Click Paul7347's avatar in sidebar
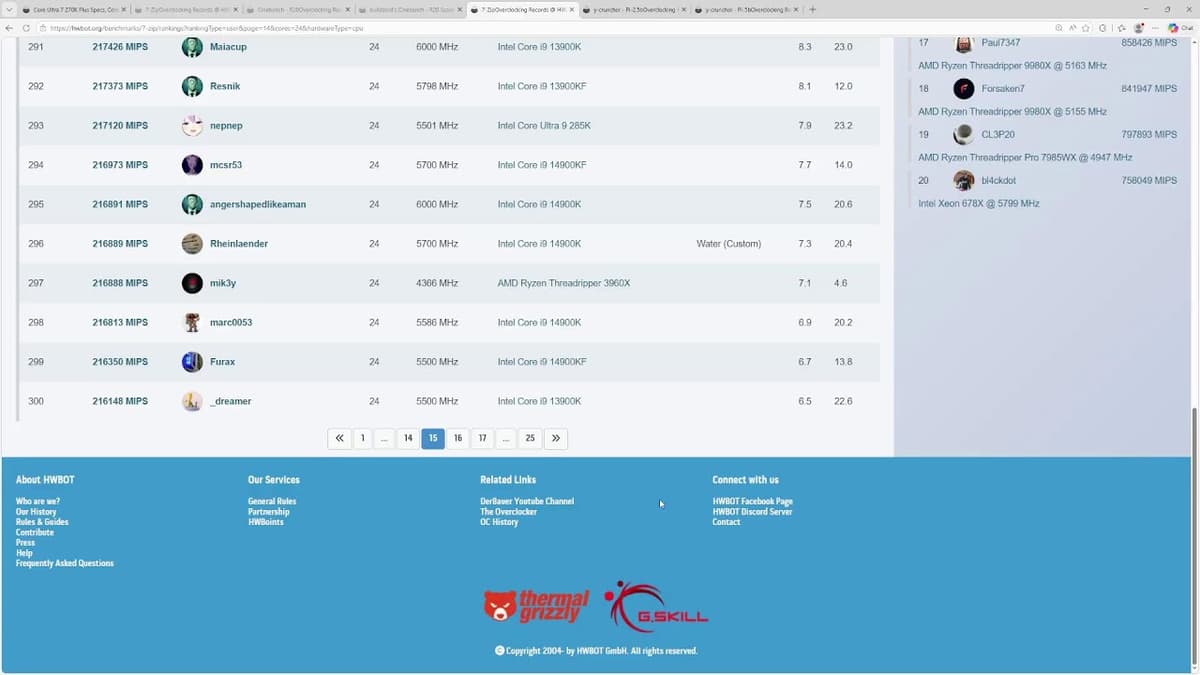The width and height of the screenshot is (1200, 675). (x=963, y=43)
